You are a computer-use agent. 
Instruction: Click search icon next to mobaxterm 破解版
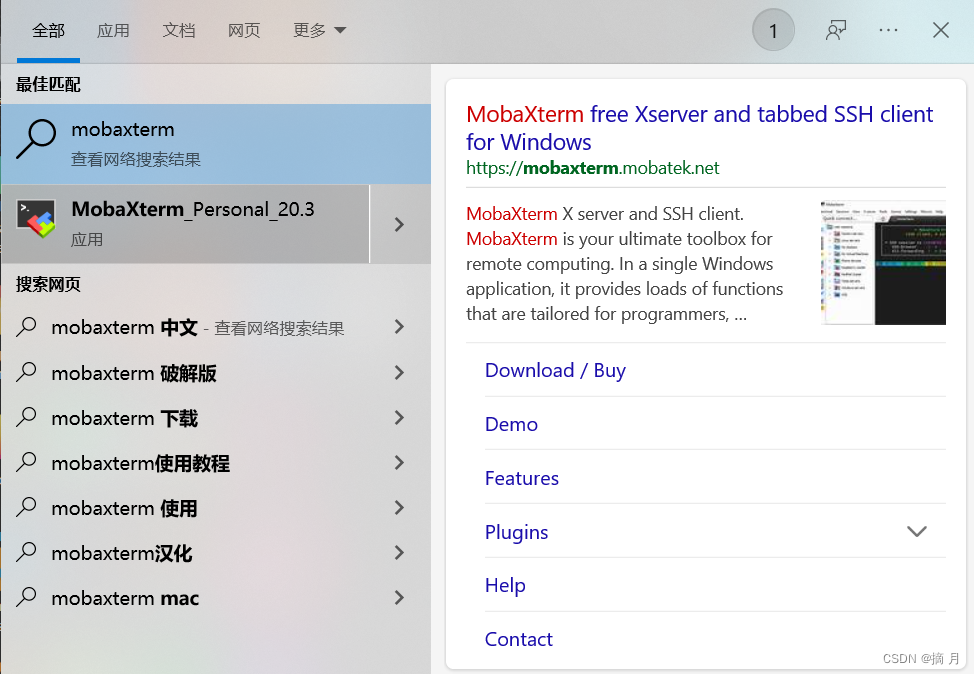tap(27, 371)
